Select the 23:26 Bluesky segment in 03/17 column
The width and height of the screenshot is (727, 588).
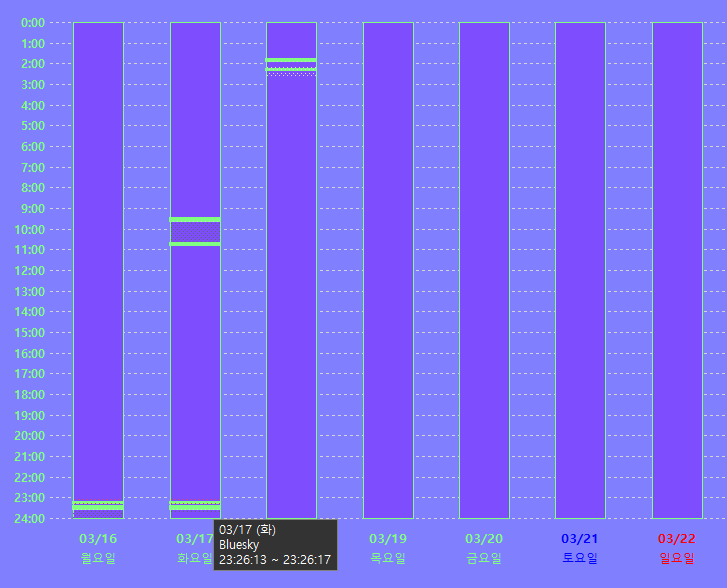click(x=195, y=506)
